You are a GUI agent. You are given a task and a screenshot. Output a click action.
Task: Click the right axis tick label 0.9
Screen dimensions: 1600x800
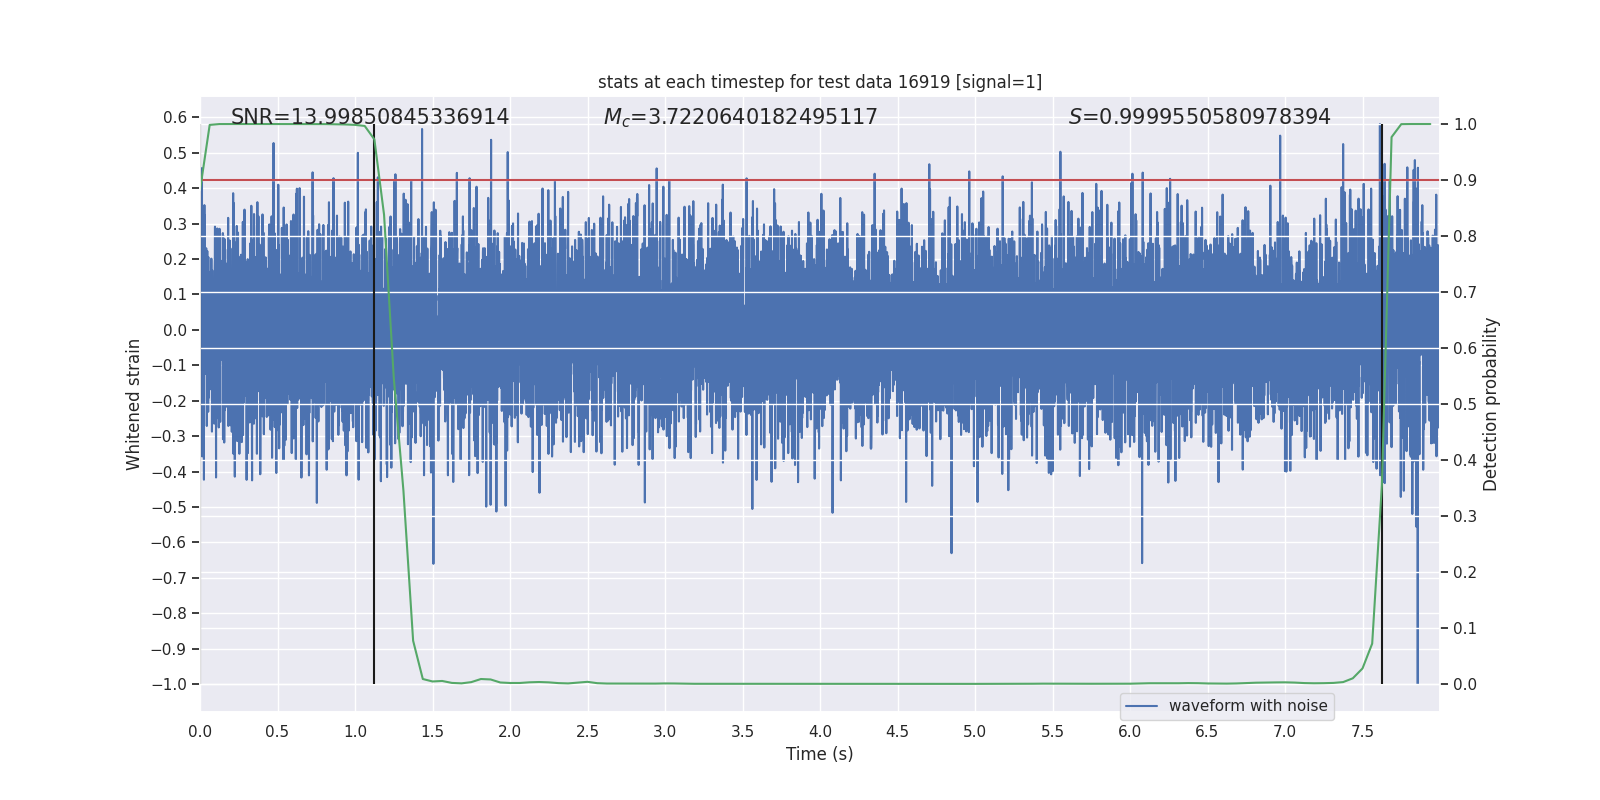tap(1465, 181)
